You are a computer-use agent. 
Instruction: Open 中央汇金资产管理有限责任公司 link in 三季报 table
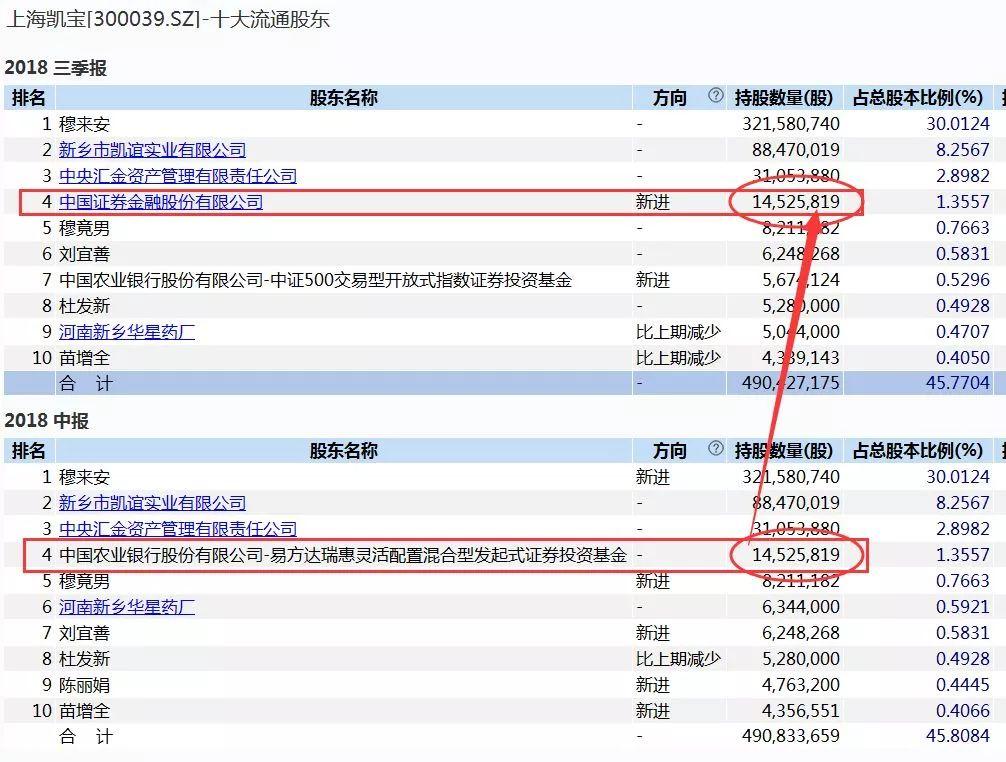click(x=178, y=176)
